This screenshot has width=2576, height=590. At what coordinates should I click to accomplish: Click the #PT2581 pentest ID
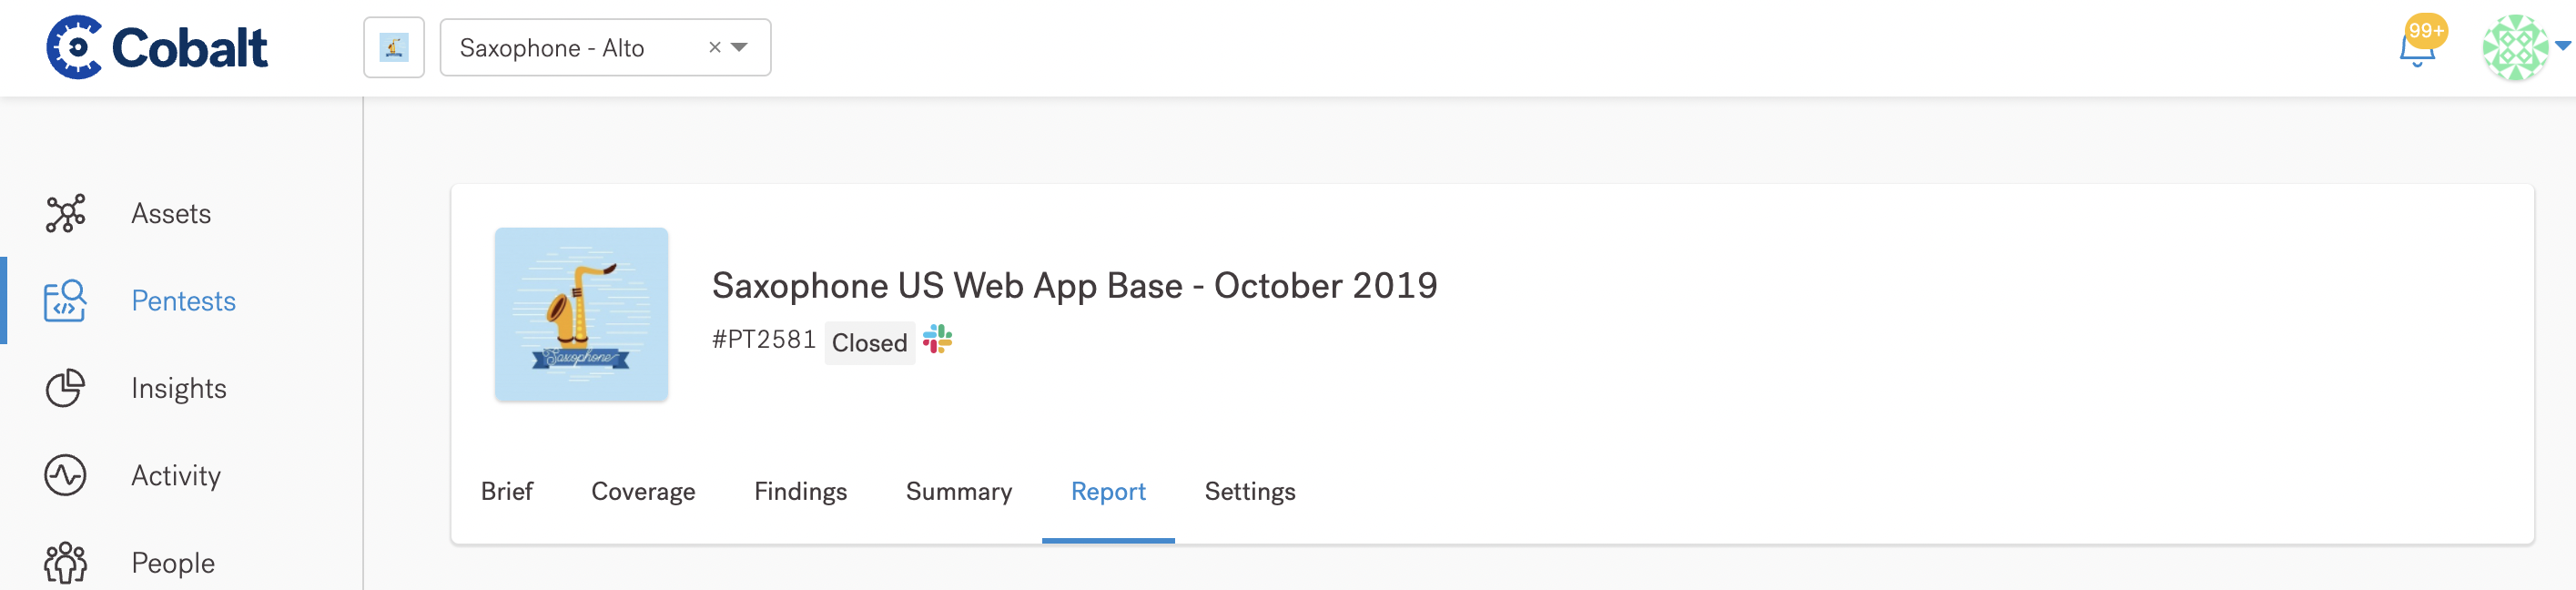click(763, 340)
